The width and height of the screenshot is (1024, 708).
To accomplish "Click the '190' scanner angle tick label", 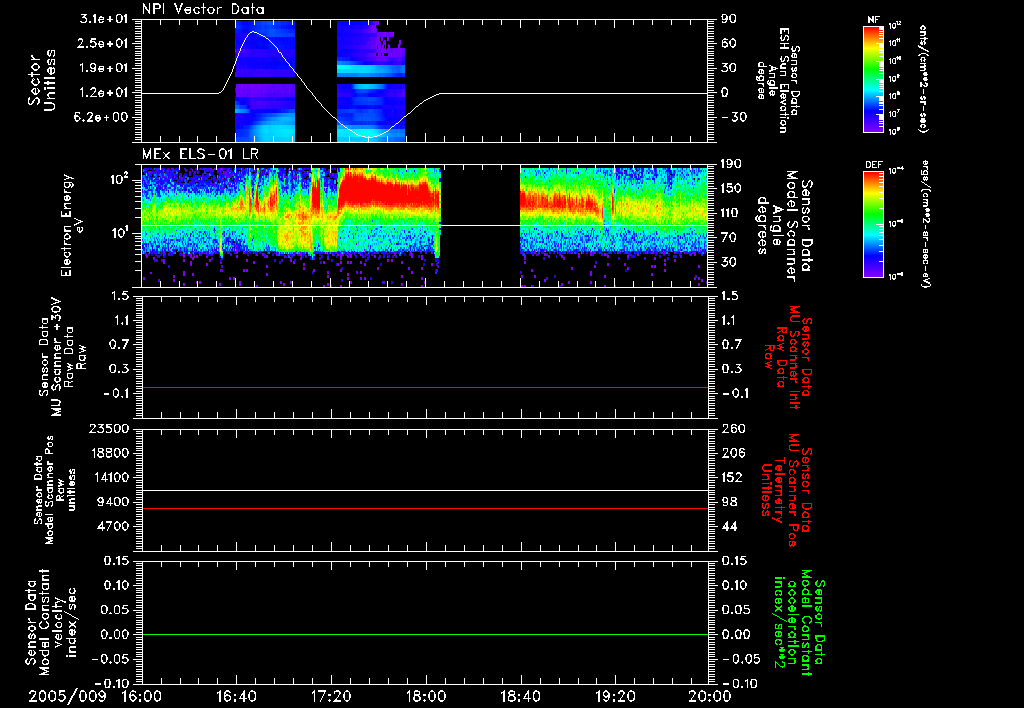I will 731,164.
